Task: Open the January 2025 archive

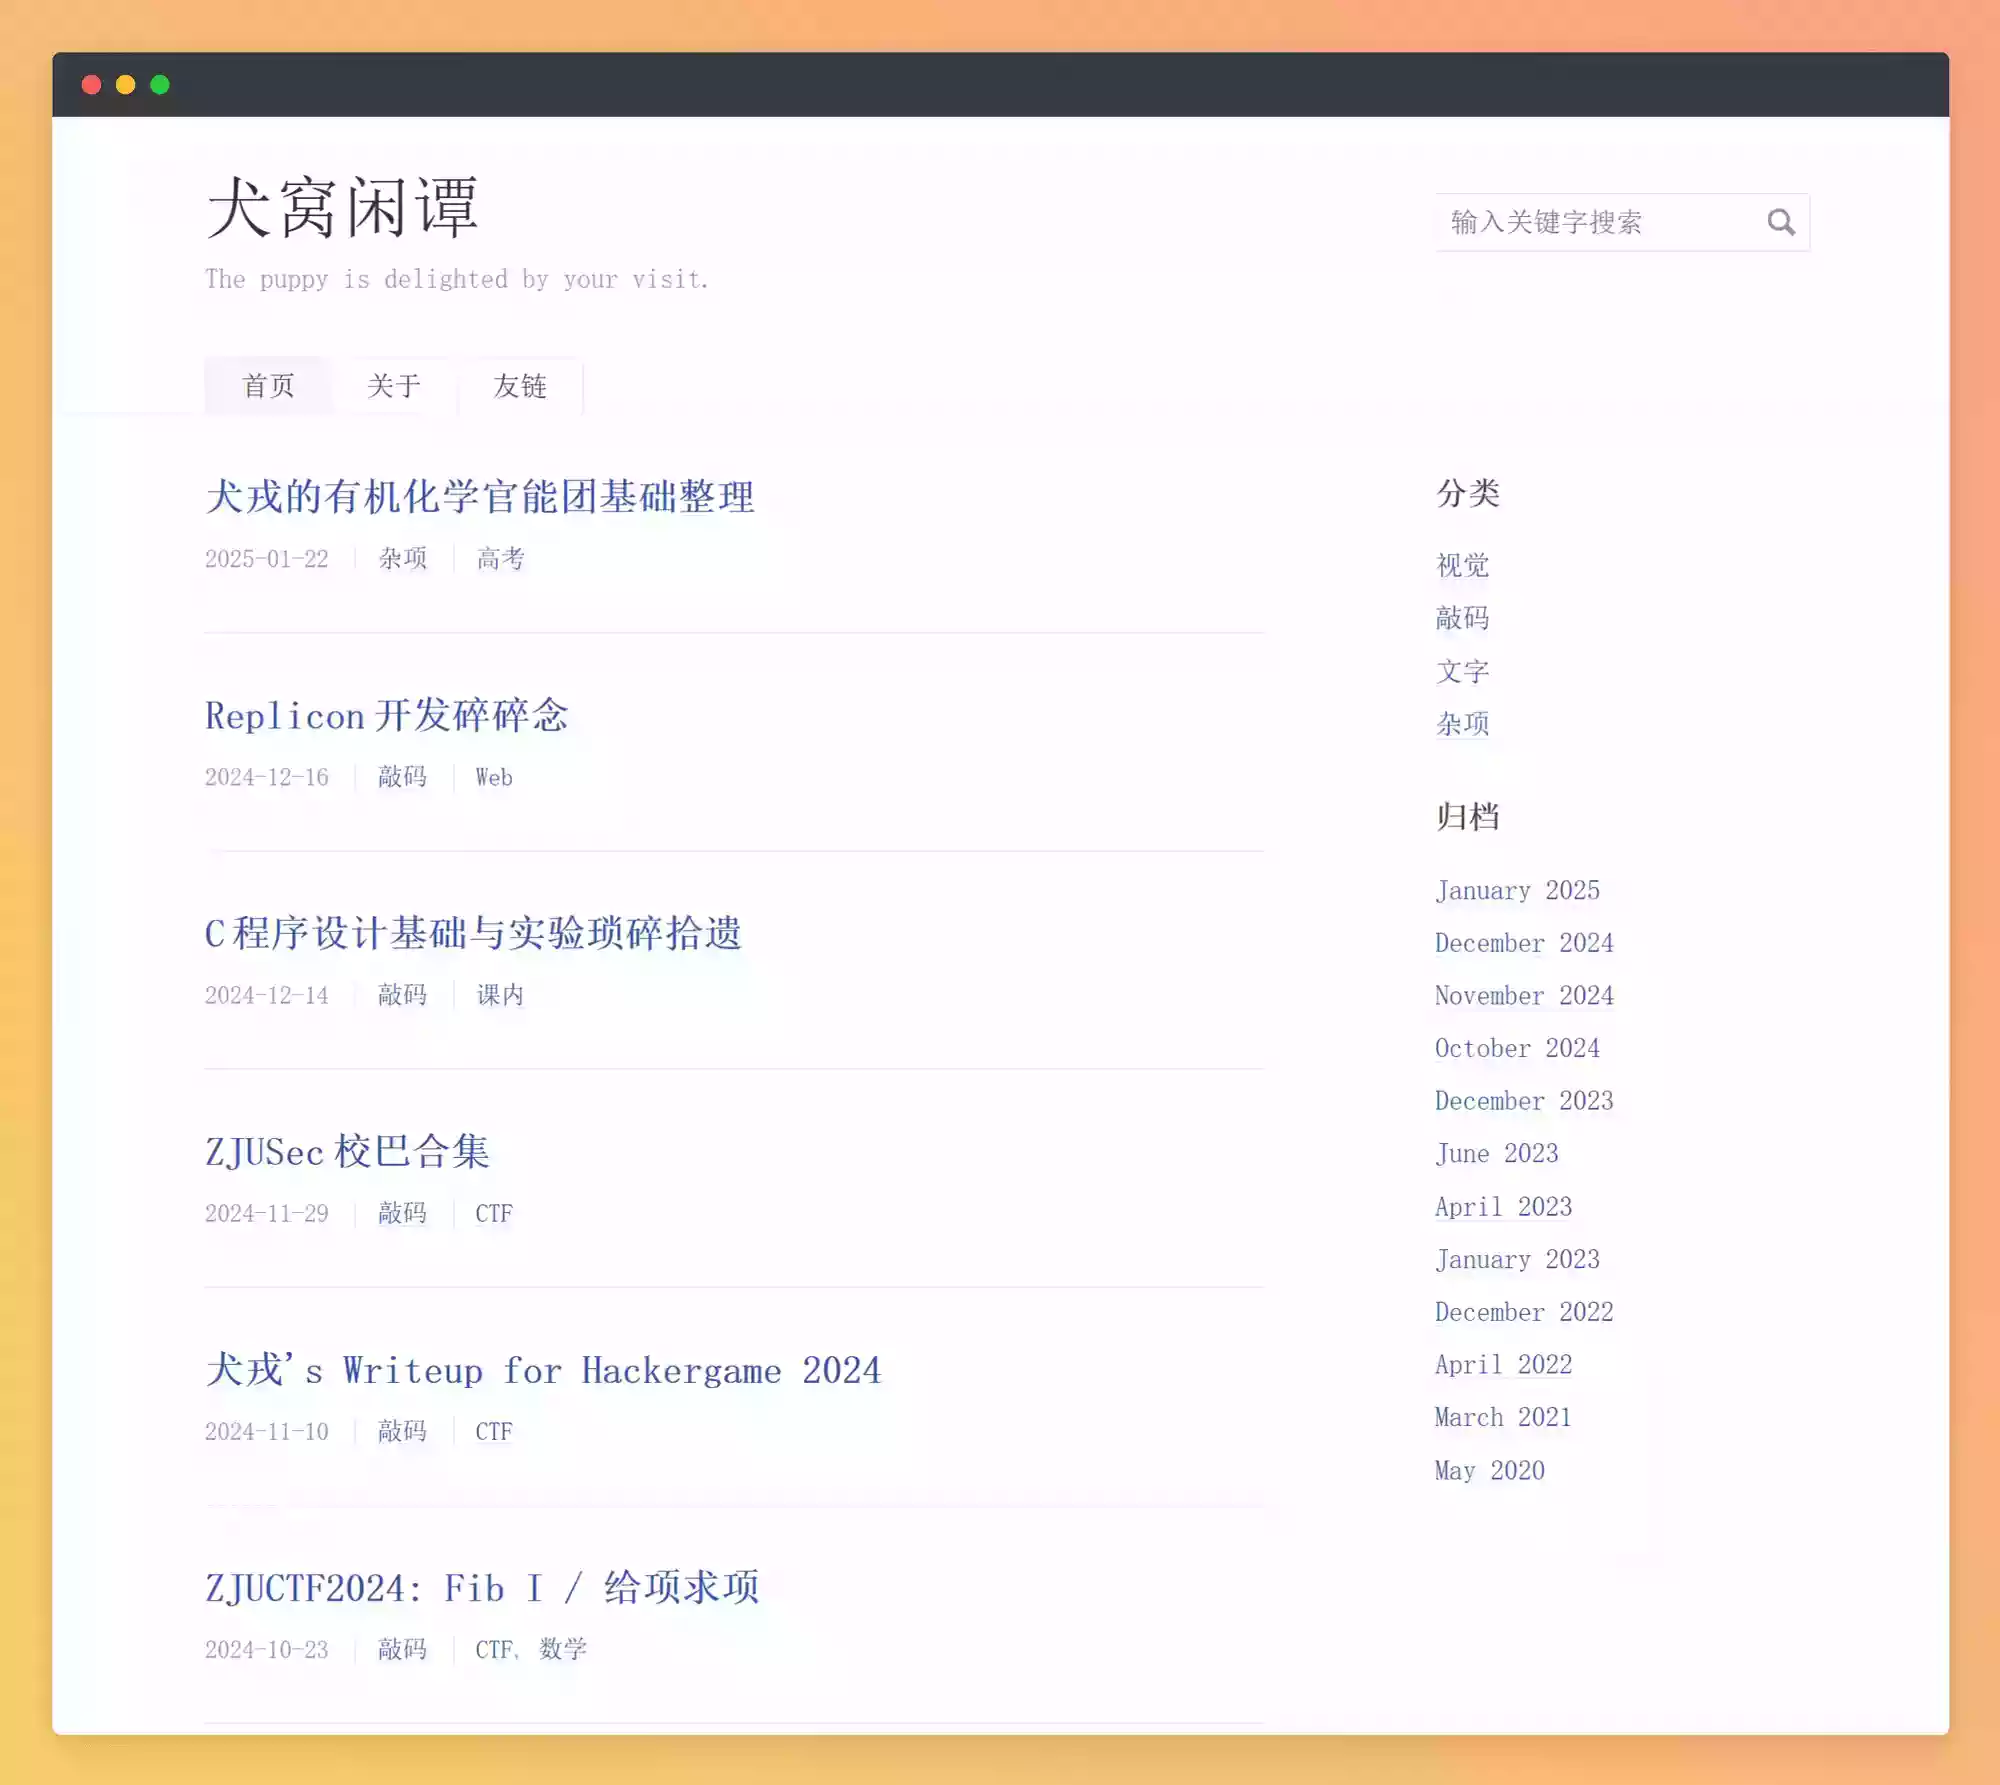Action: (x=1517, y=890)
